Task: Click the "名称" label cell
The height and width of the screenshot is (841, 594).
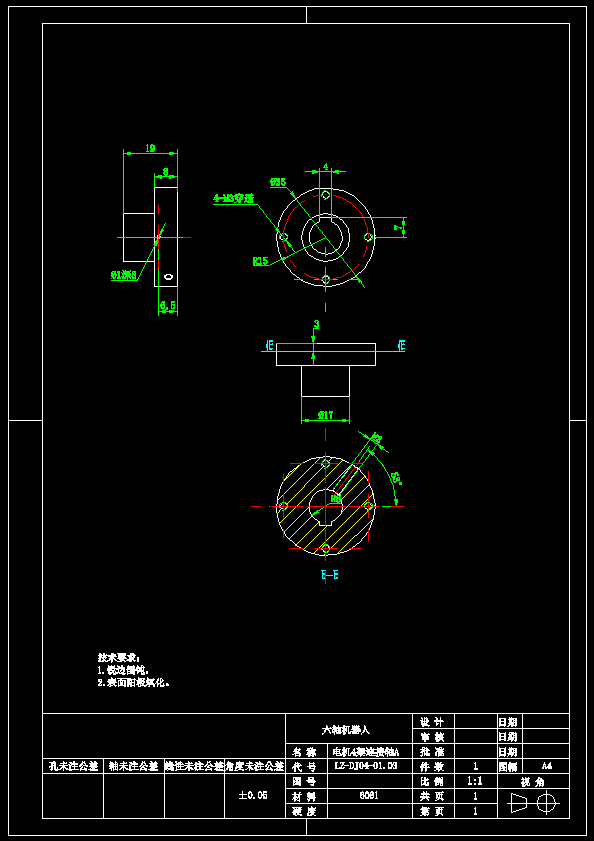Action: (x=307, y=751)
